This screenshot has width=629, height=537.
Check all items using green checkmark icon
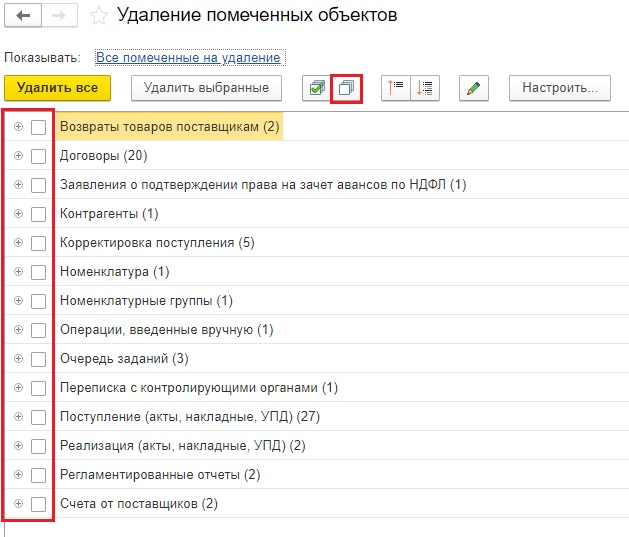316,88
